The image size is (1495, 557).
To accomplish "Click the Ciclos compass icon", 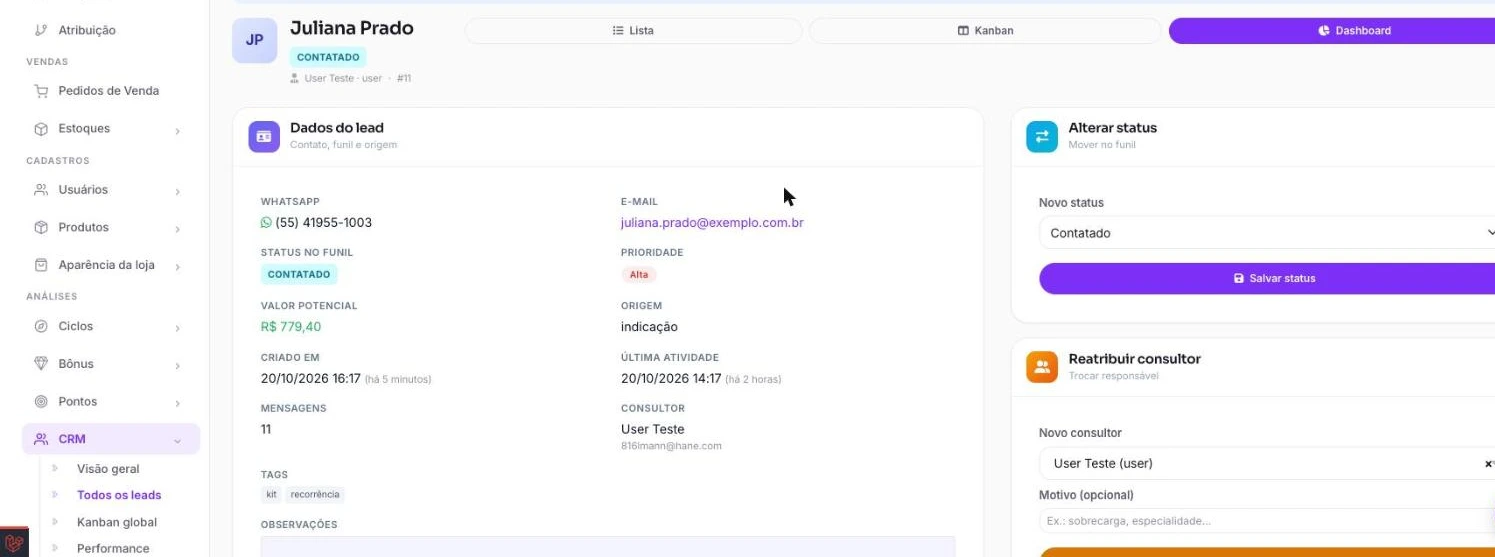I will pos(41,326).
